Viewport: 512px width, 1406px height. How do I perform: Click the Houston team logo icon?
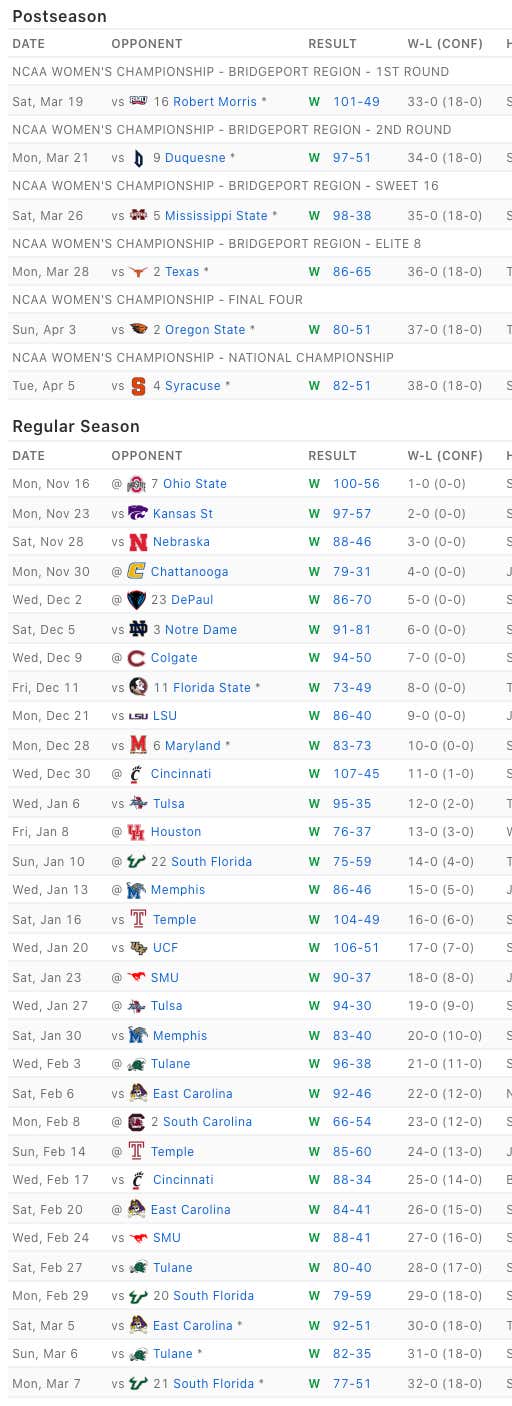click(136, 832)
